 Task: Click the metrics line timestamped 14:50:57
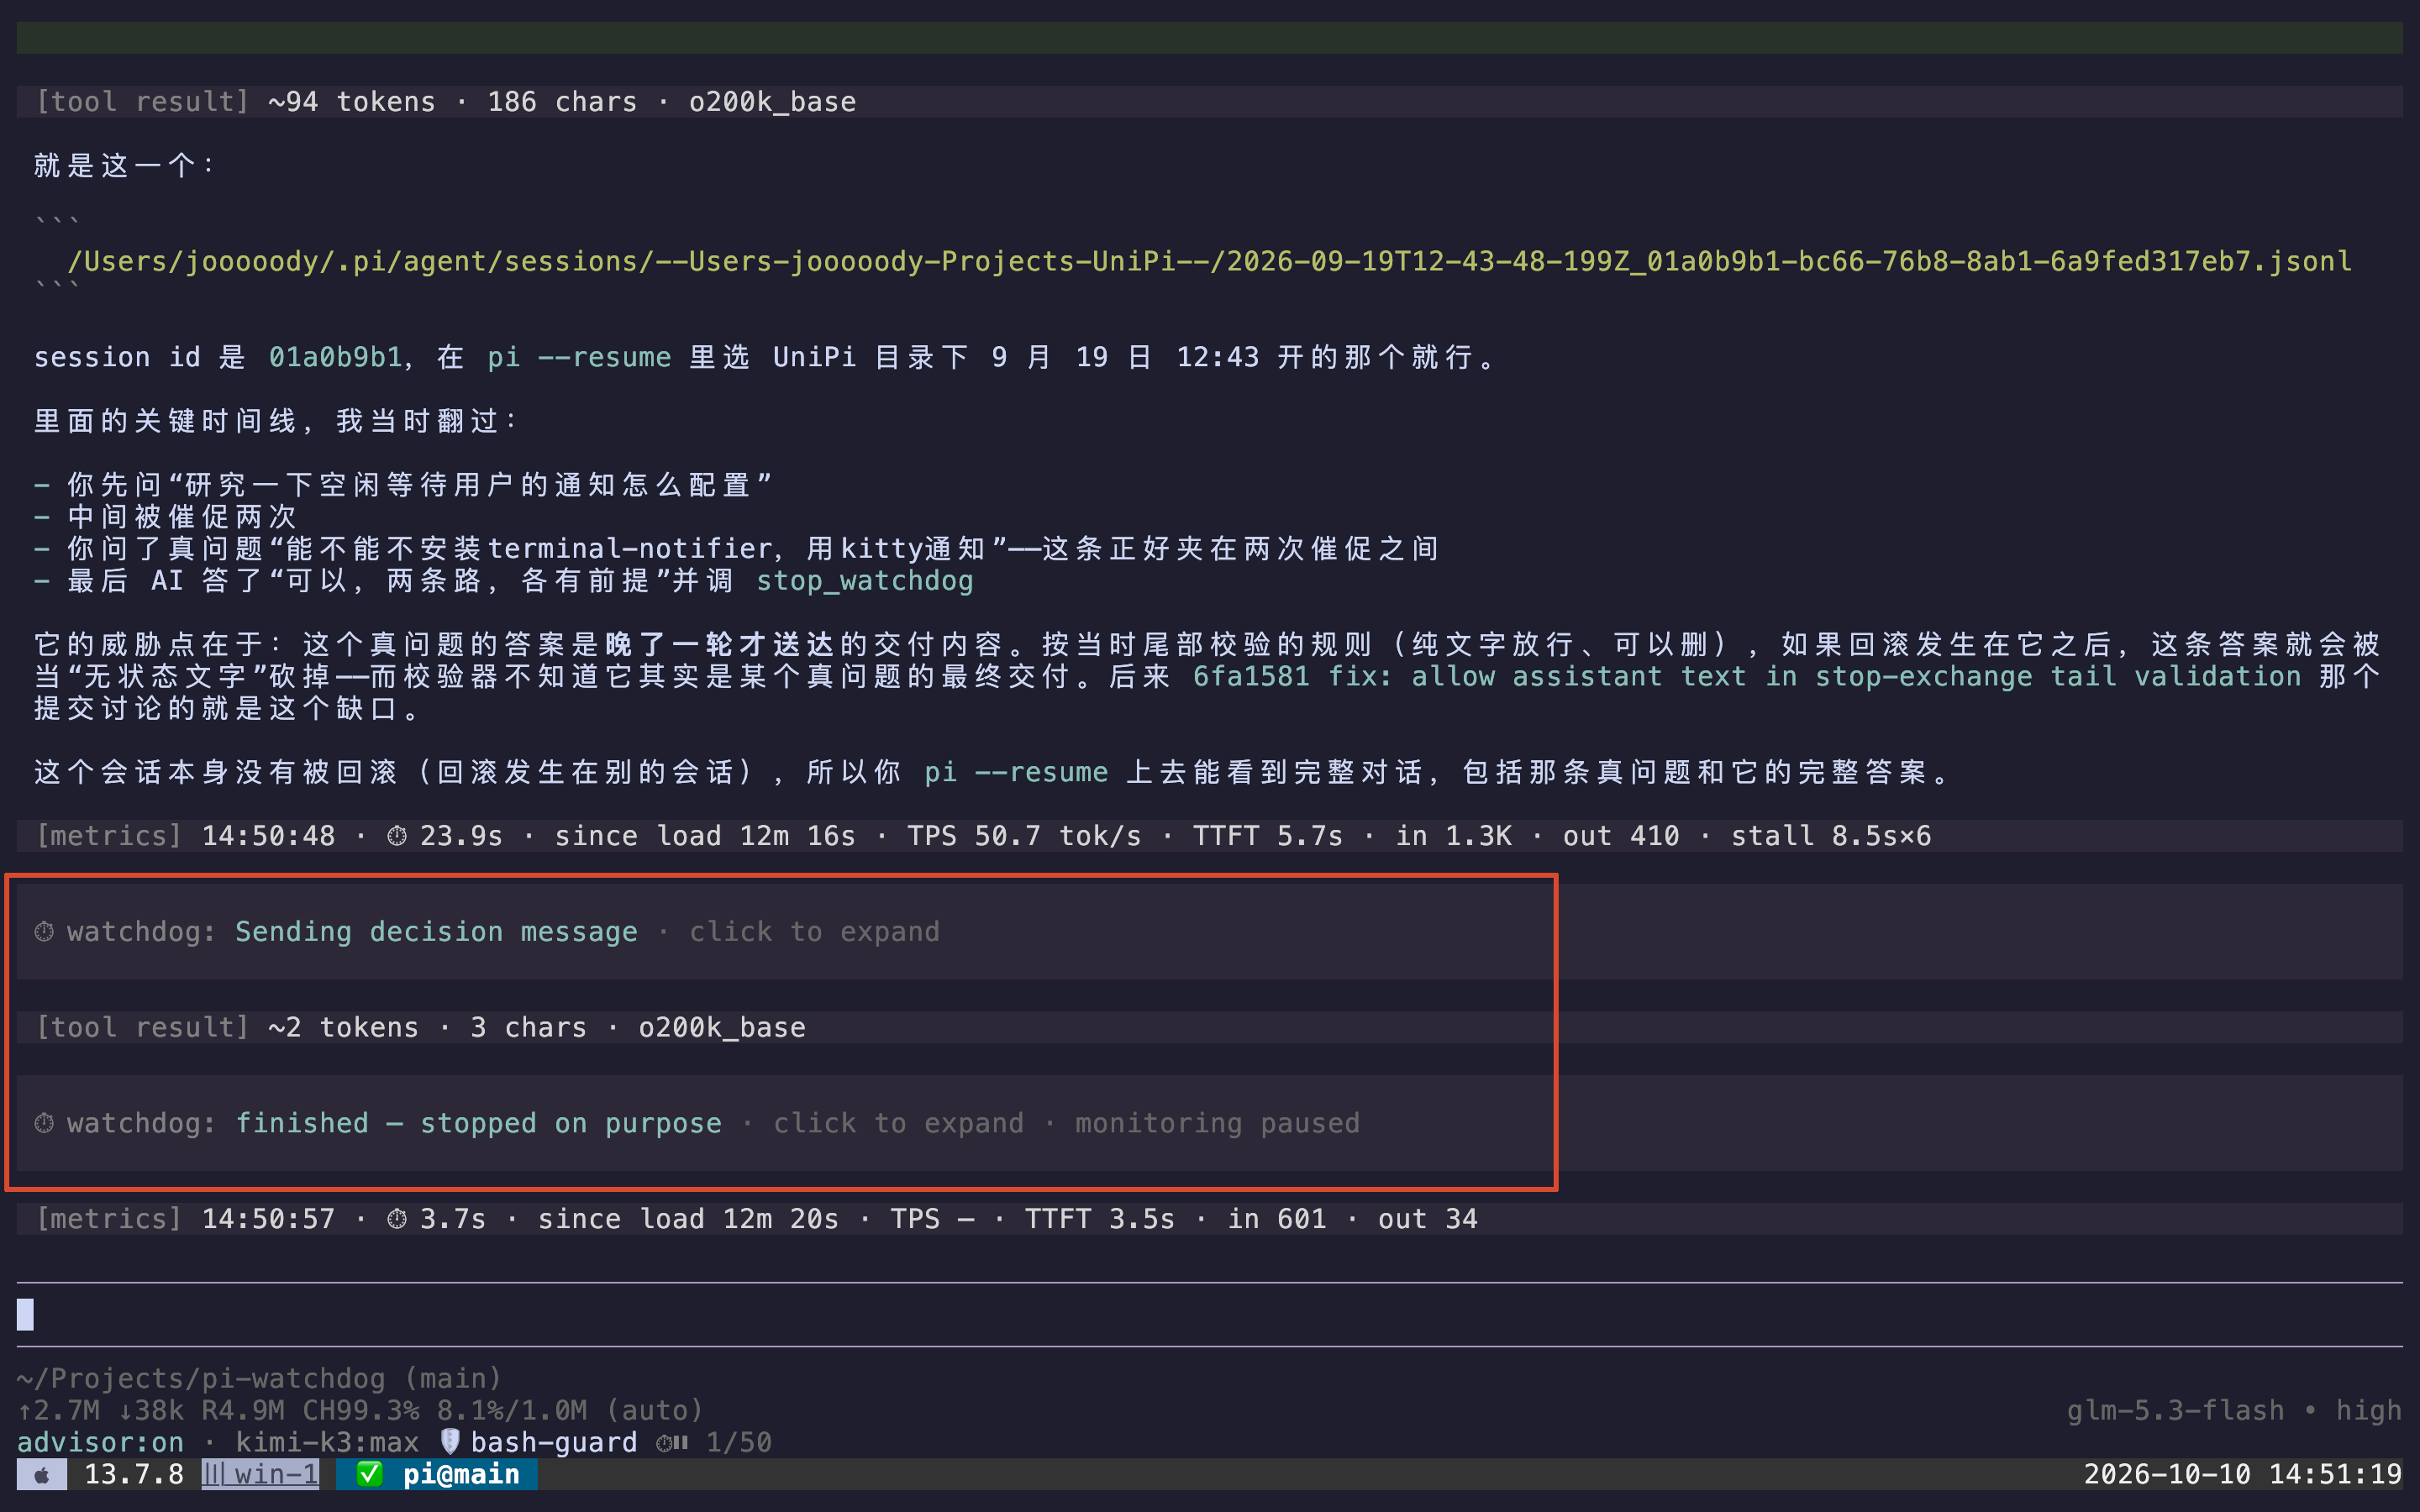tap(1209, 1219)
